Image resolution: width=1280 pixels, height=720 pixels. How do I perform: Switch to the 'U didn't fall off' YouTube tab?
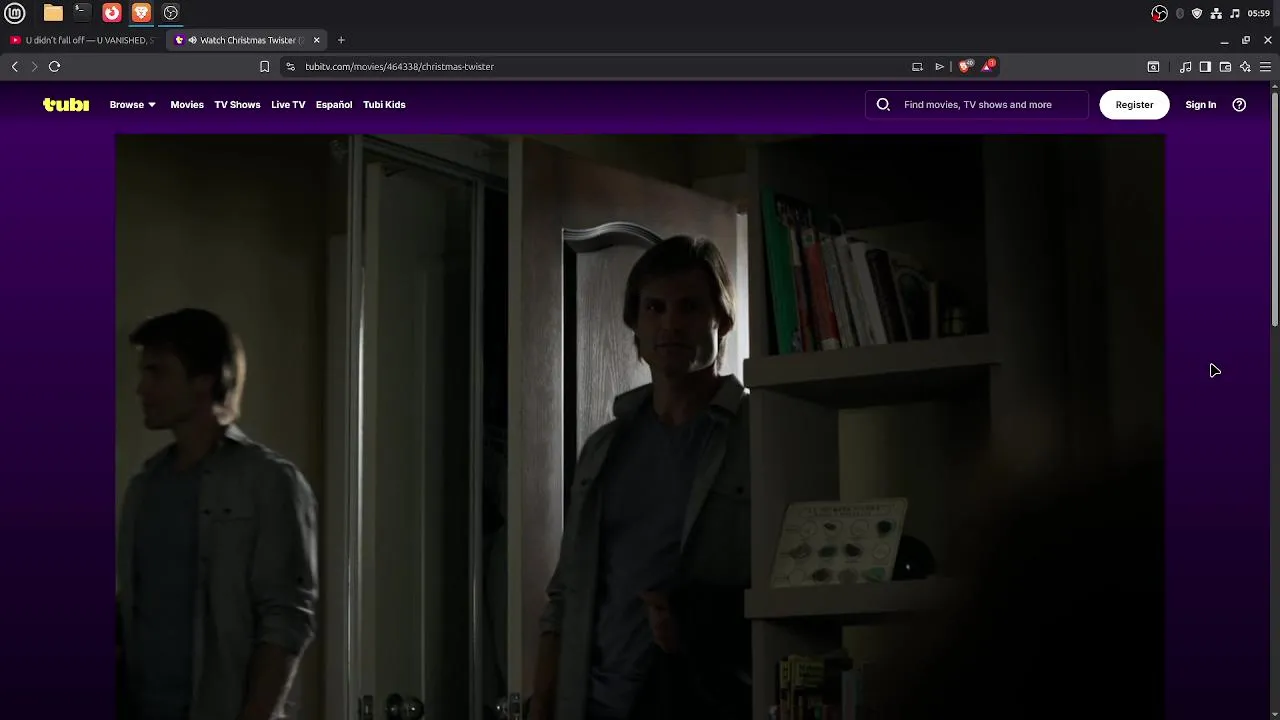click(x=84, y=40)
